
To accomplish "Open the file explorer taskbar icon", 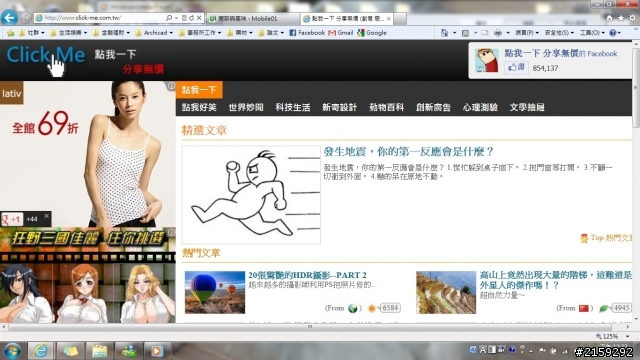I will tap(99, 351).
